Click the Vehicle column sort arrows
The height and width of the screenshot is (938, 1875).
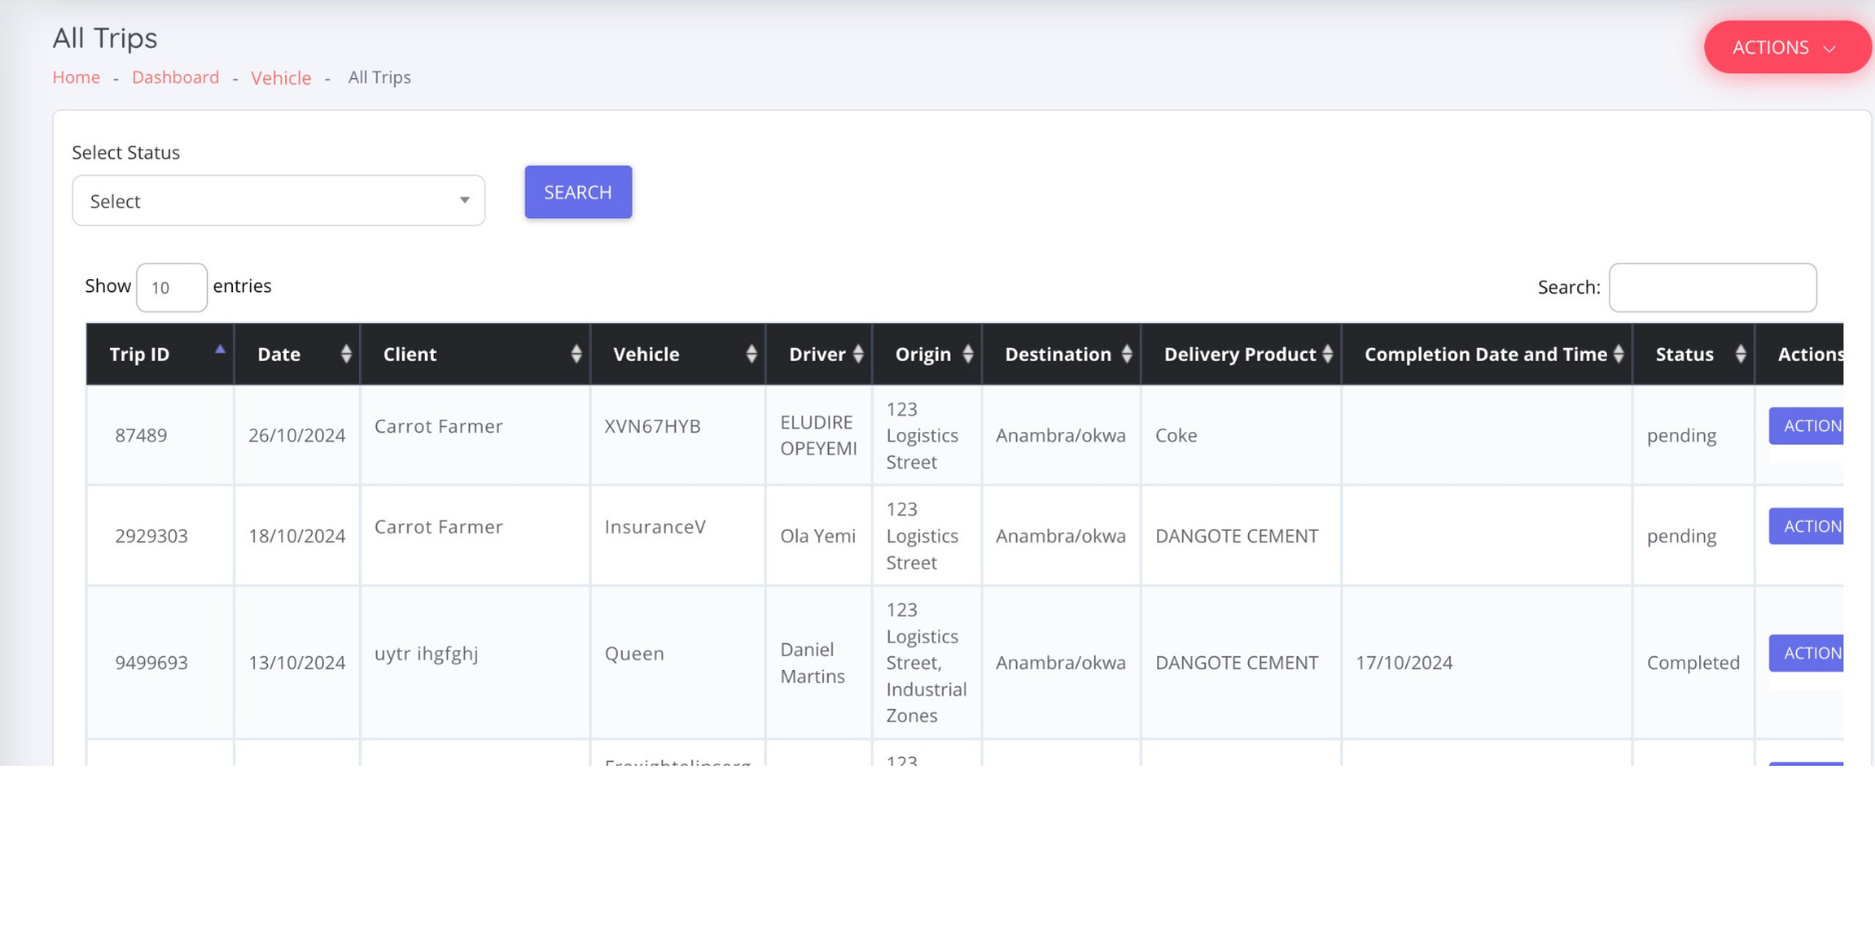click(x=751, y=354)
